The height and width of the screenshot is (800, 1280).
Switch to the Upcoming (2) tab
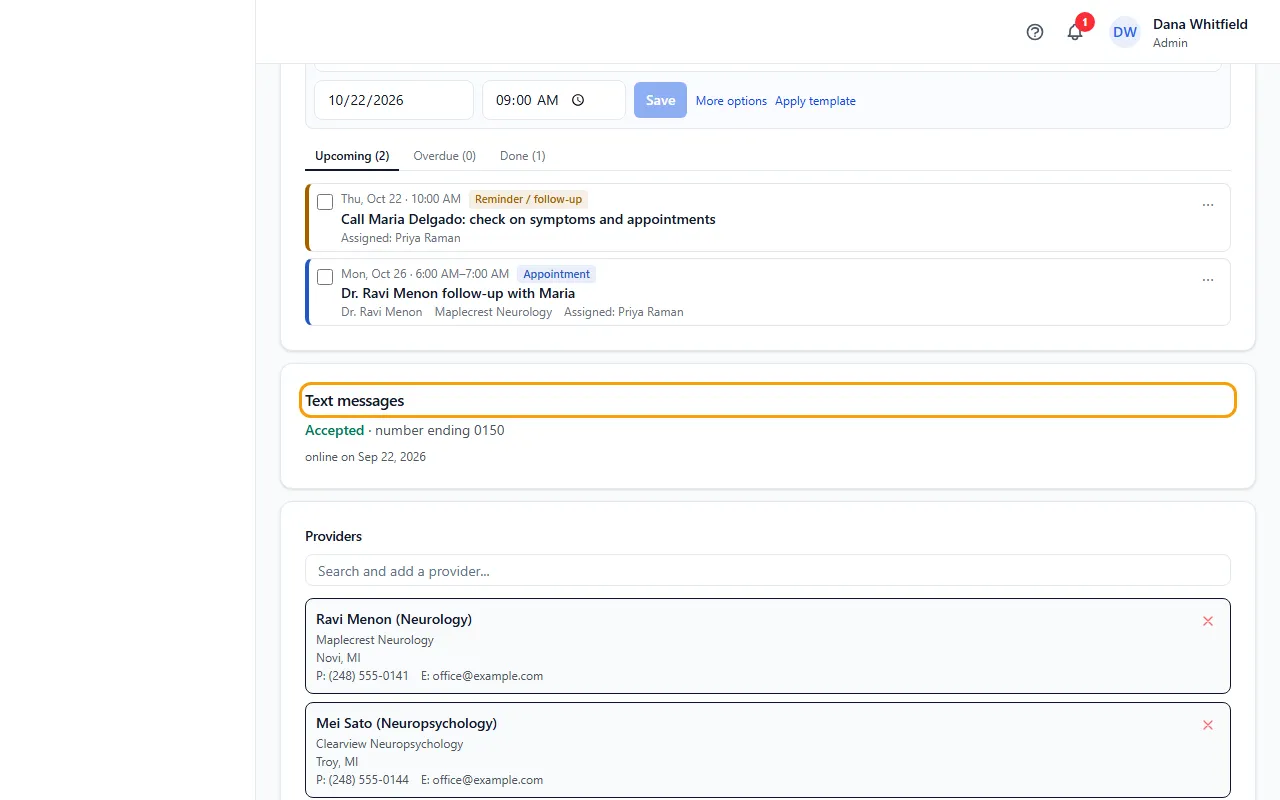click(352, 156)
